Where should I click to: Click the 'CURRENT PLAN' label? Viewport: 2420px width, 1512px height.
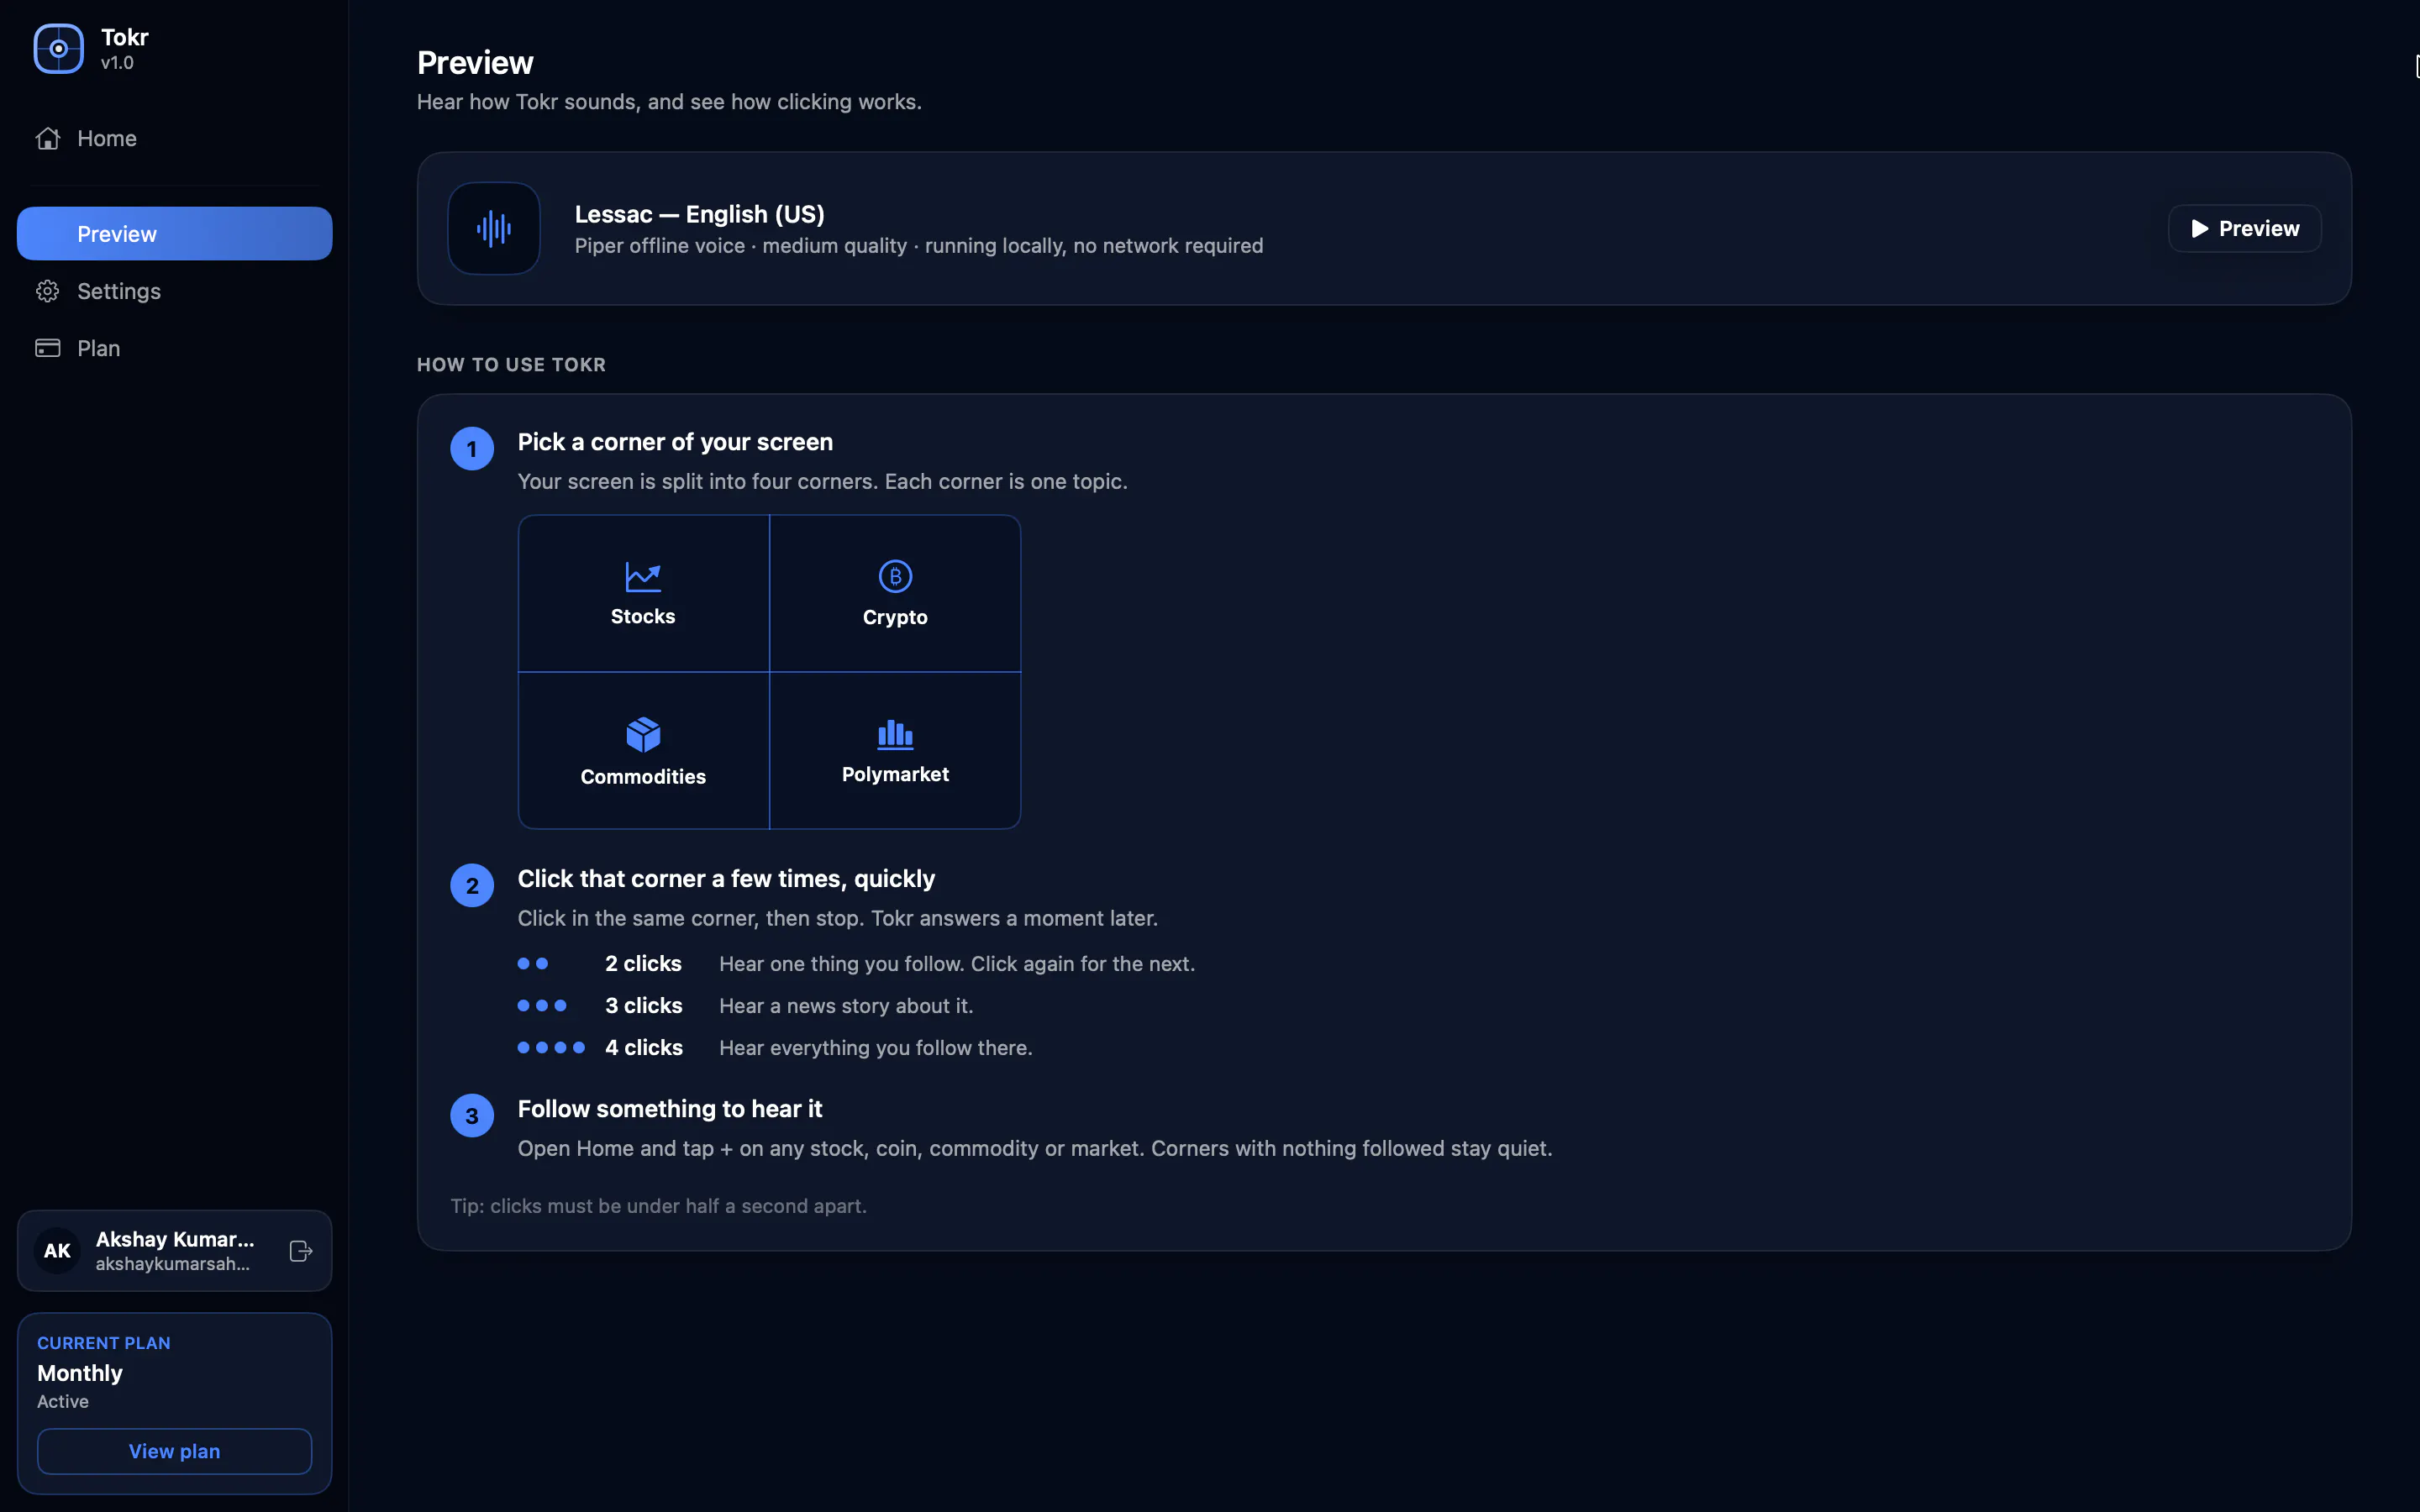pos(104,1343)
